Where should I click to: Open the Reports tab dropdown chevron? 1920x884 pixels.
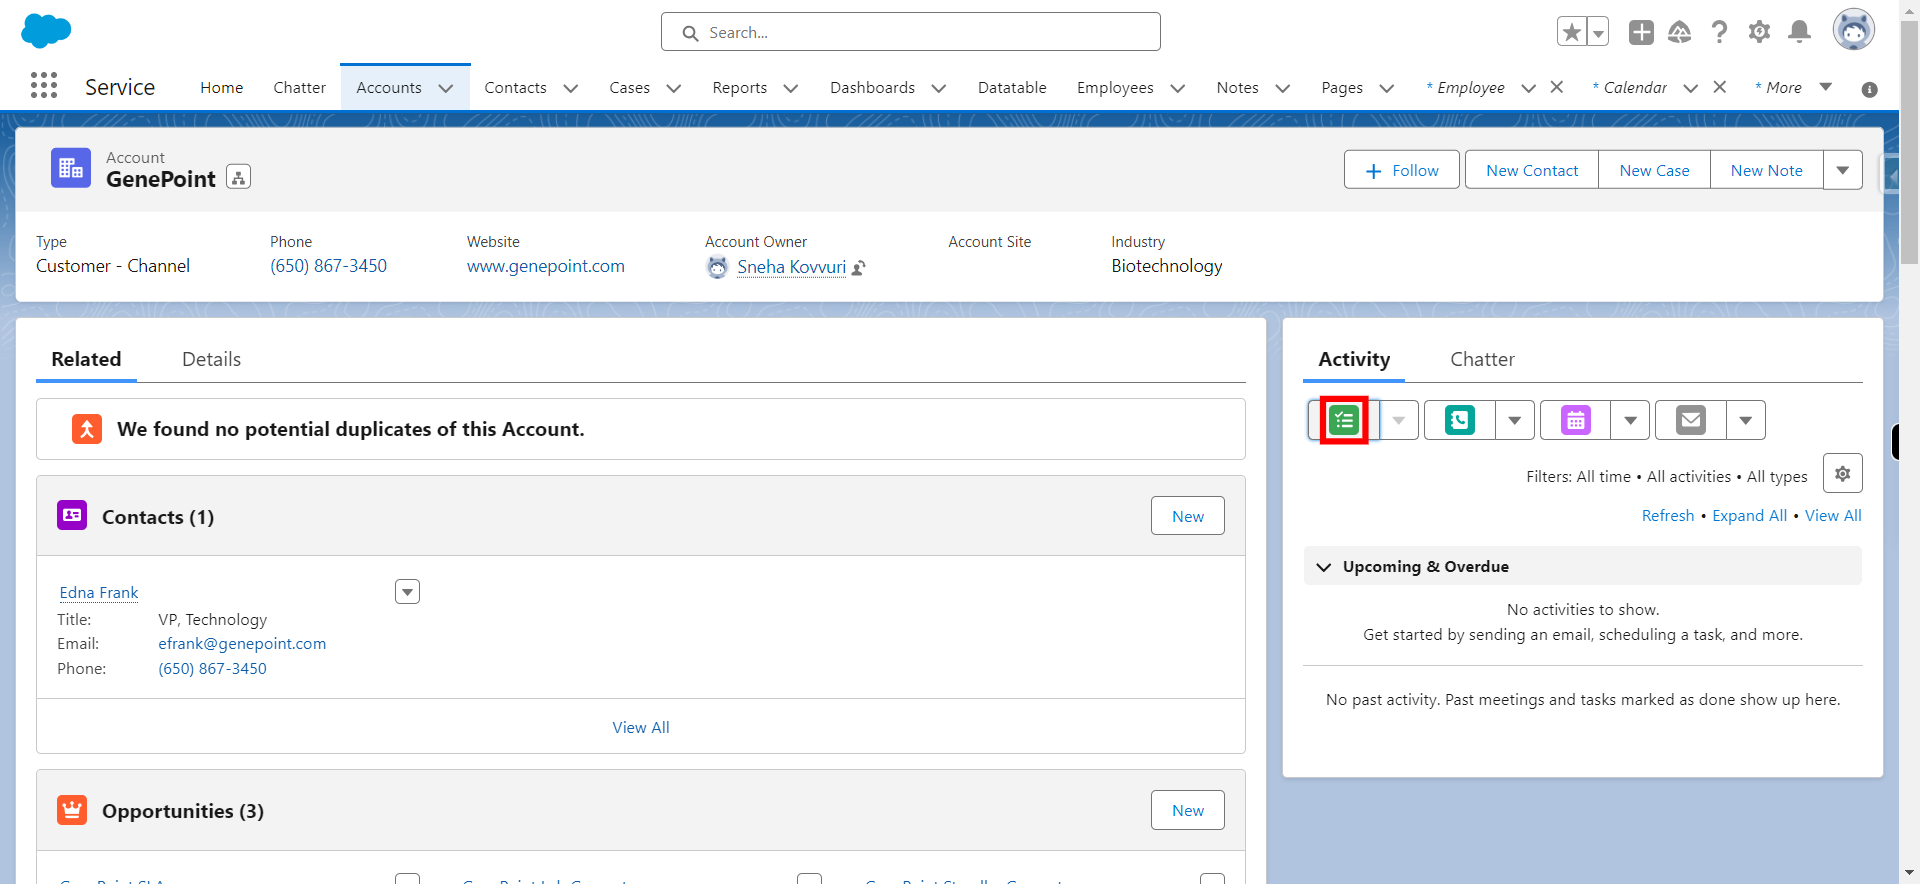pos(791,88)
